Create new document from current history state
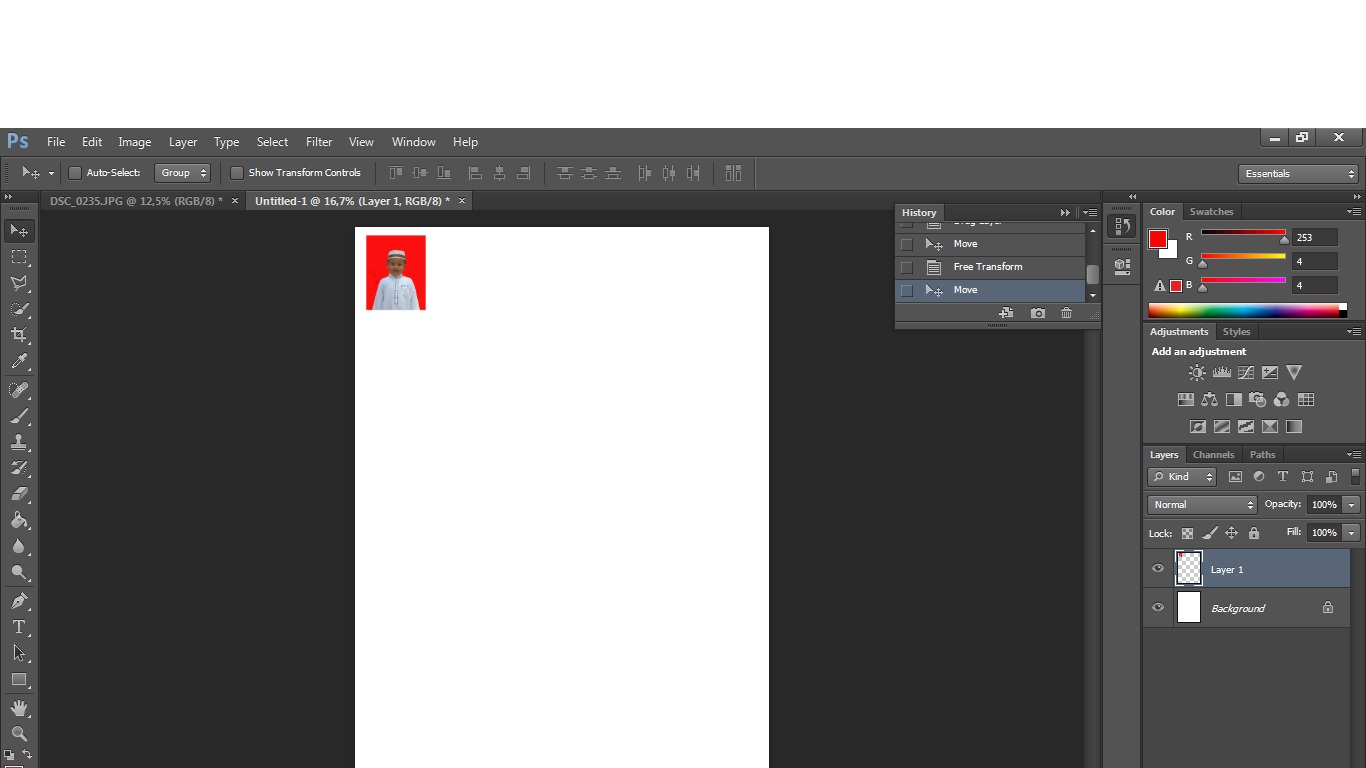Screen dimensions: 1366x768 tap(1006, 313)
